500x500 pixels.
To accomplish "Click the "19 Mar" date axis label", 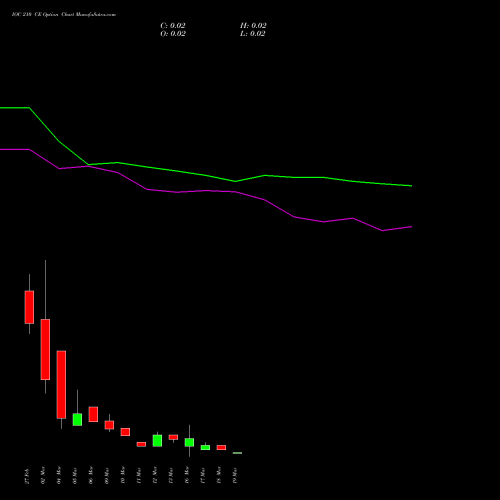I will tap(235, 475).
